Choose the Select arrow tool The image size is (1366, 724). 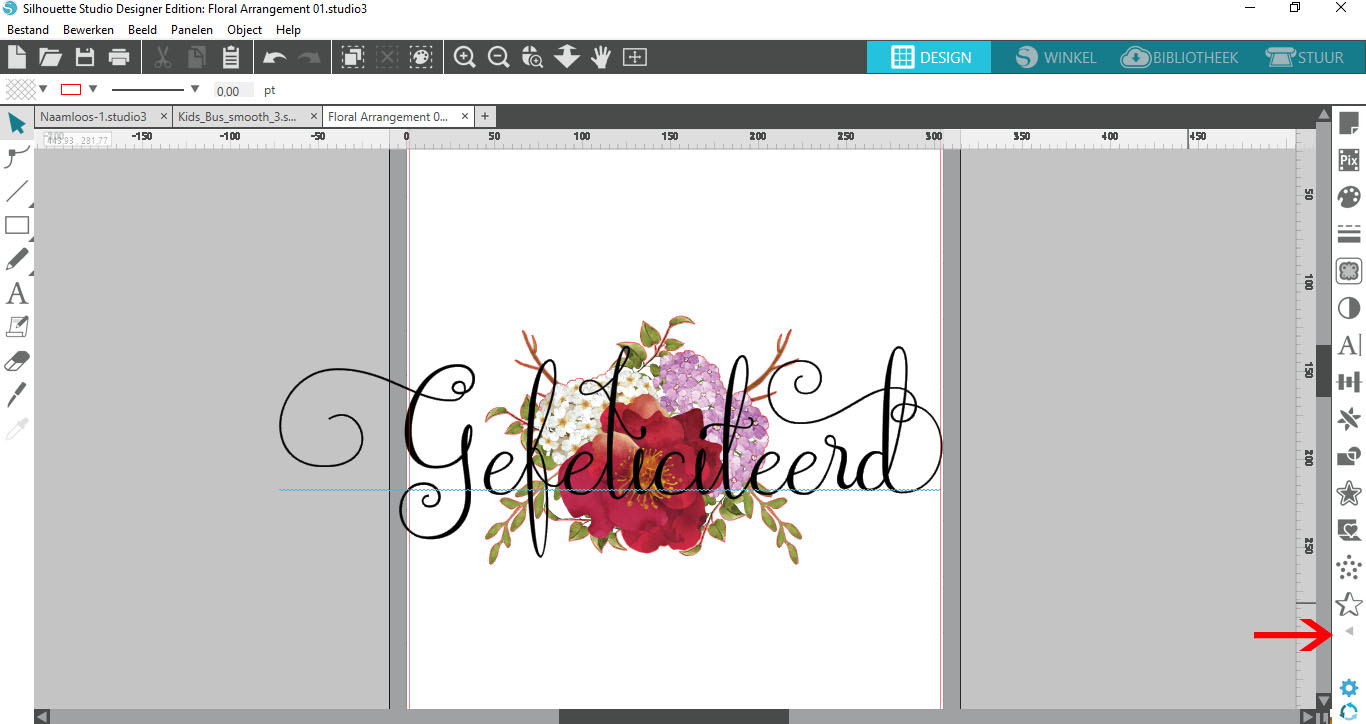click(17, 124)
